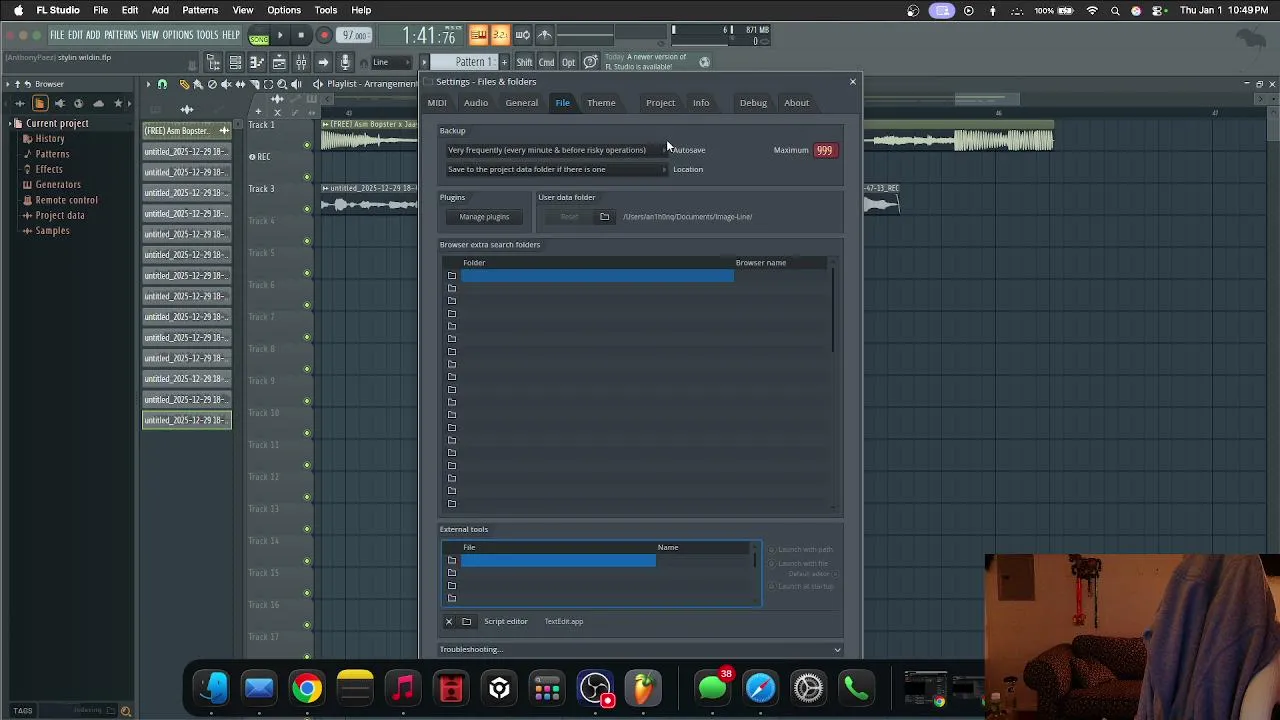Open Google Chrome from the Dock
The height and width of the screenshot is (720, 1280).
pyautogui.click(x=307, y=688)
